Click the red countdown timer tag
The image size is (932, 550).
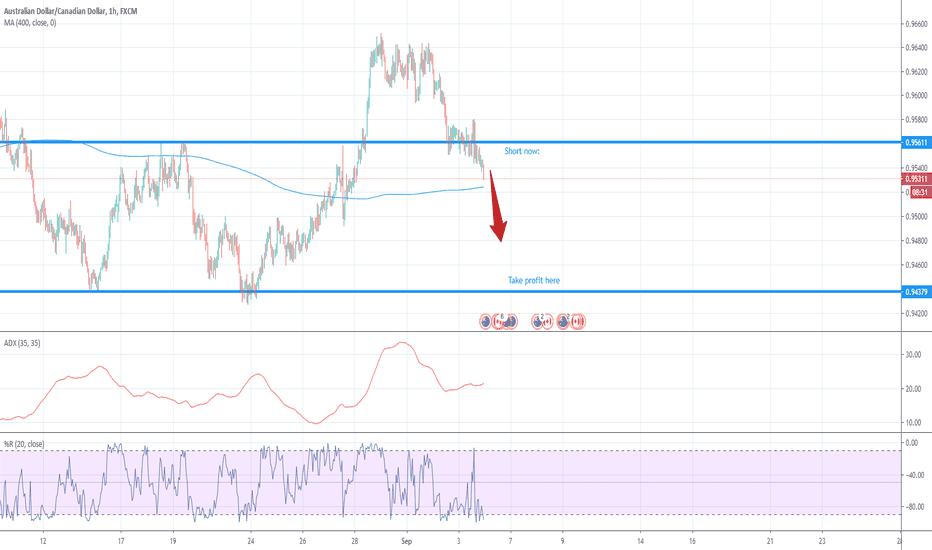point(920,192)
